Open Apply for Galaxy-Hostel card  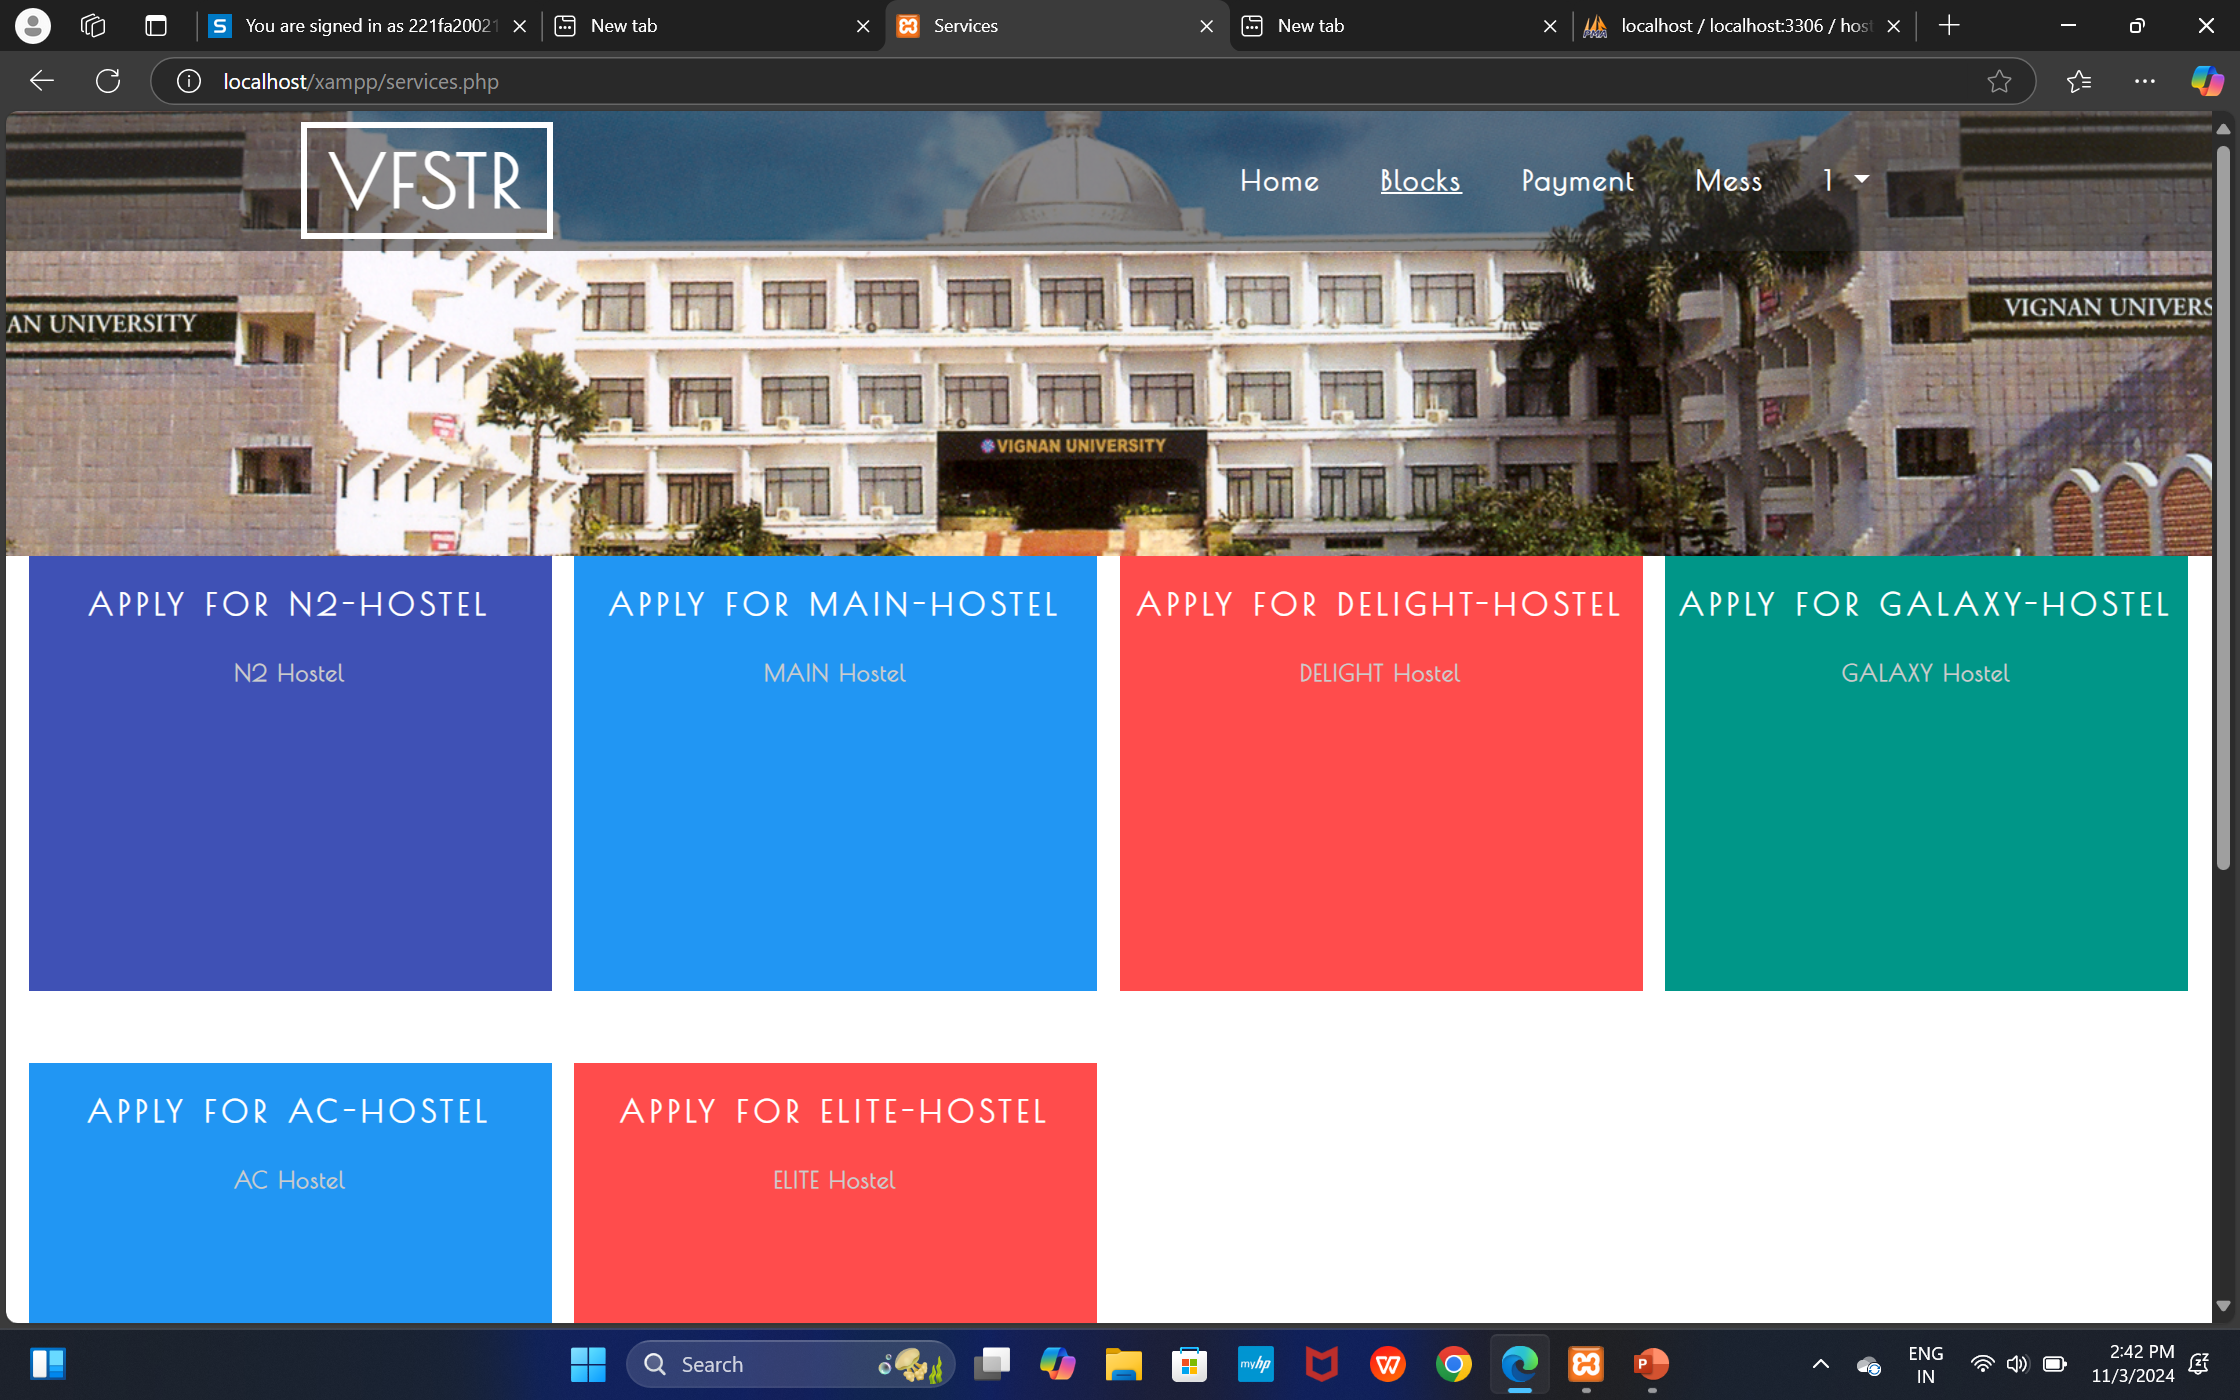(1926, 773)
